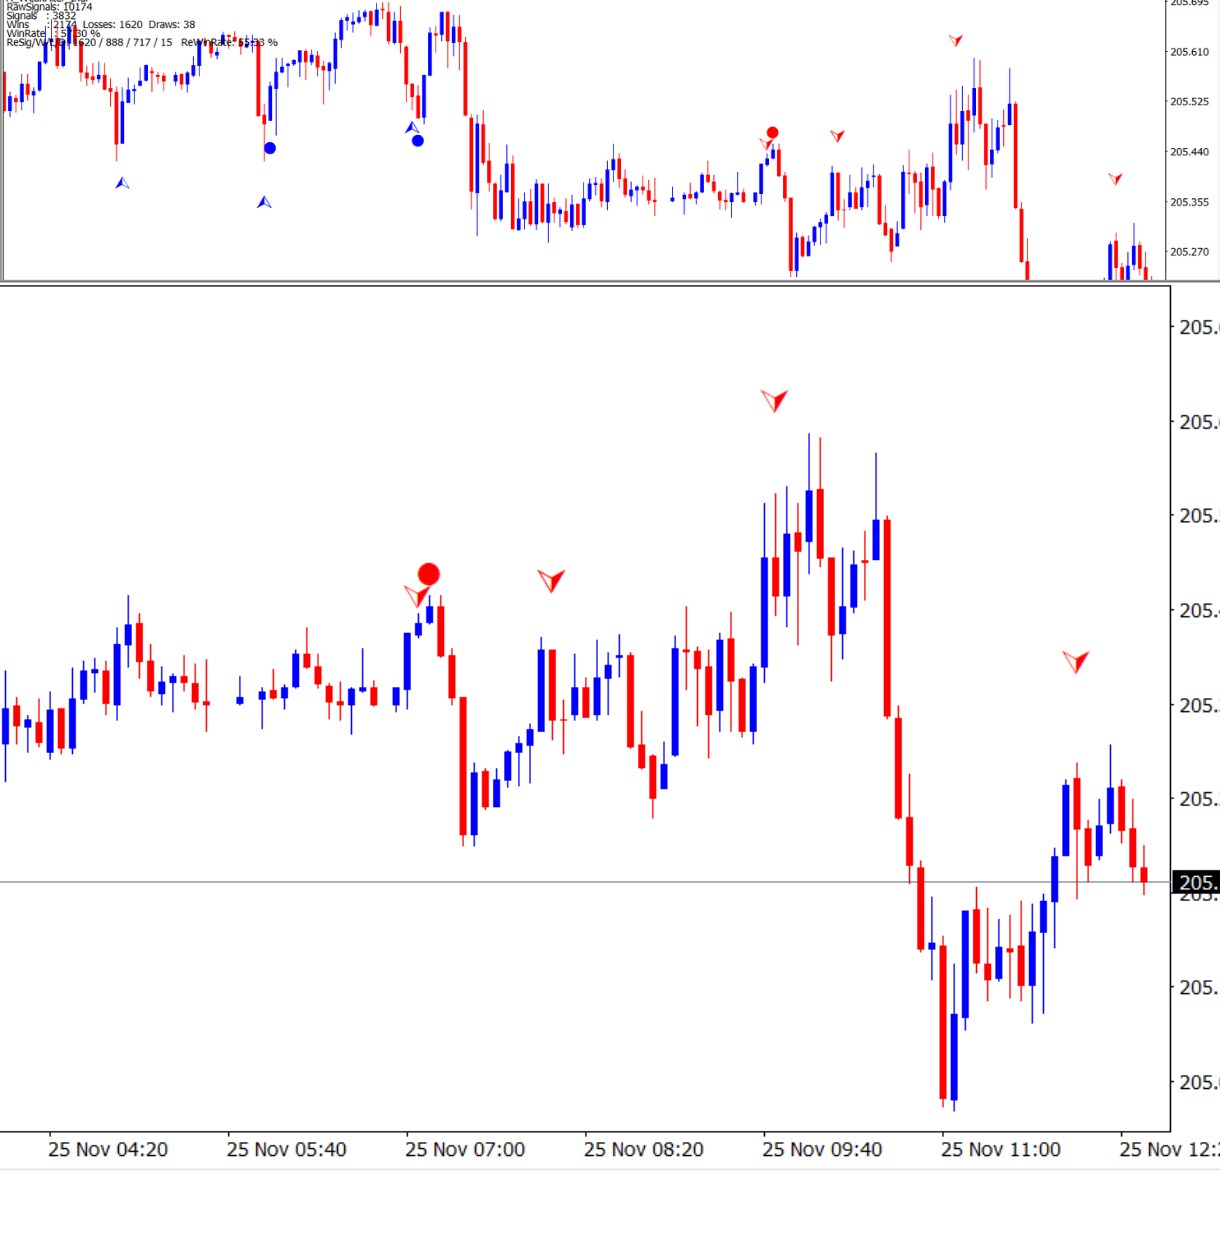Click the red sell arrow beside upper chart's red dot
The height and width of the screenshot is (1240, 1220).
766,144
